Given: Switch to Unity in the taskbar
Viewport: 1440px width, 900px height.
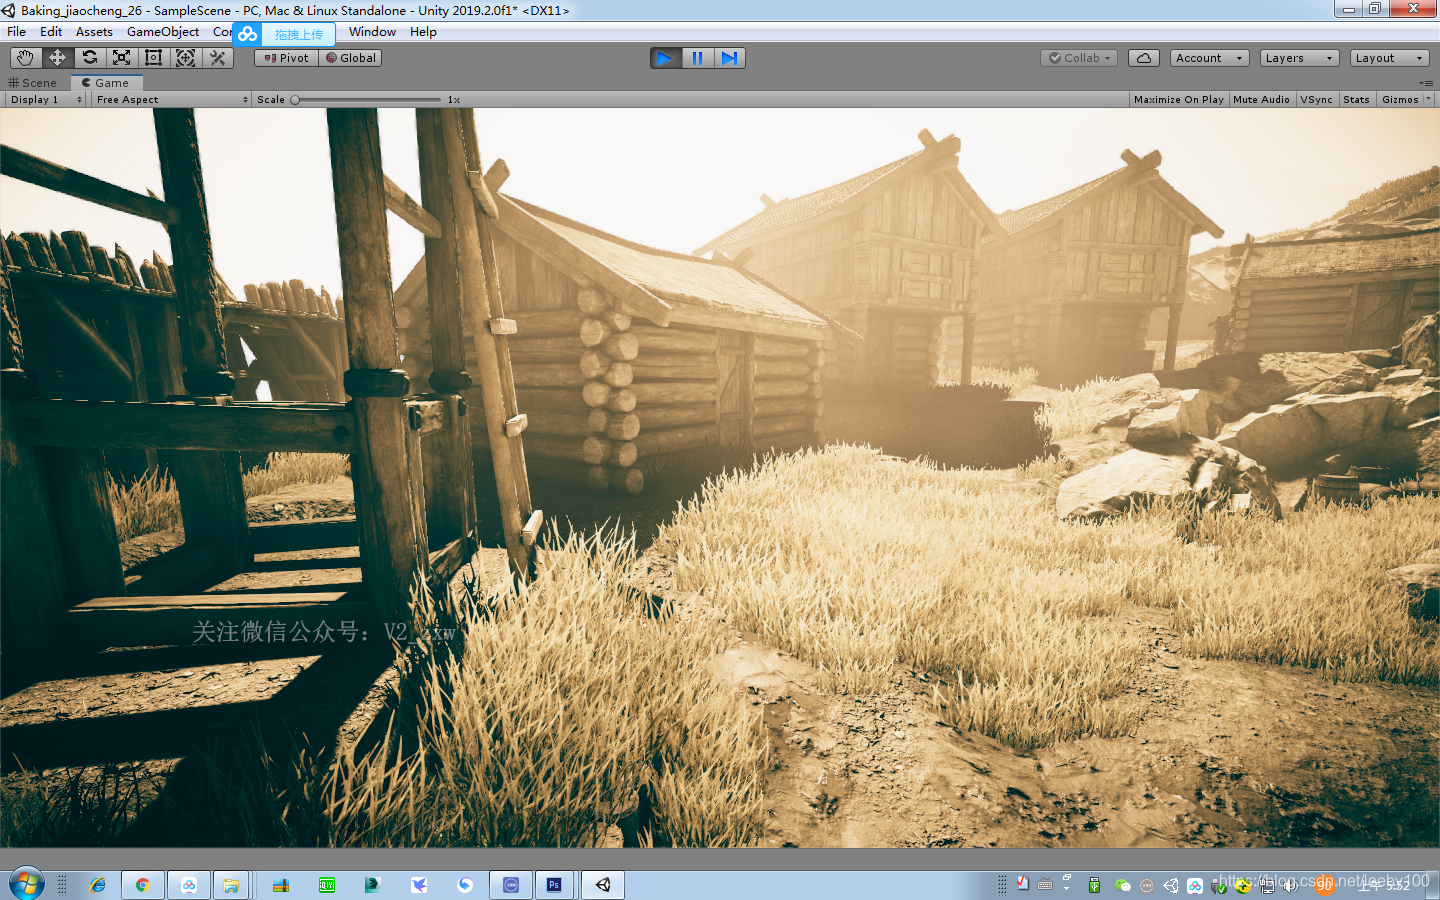Looking at the screenshot, I should (603, 885).
